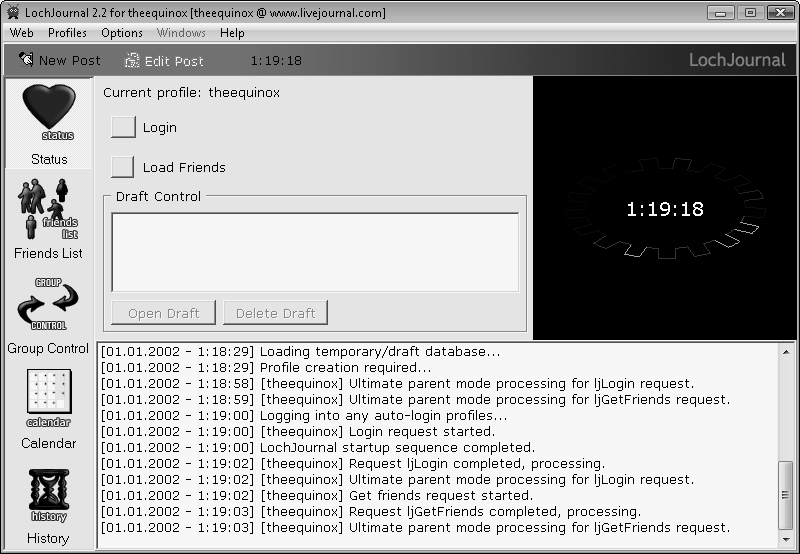Minimize the LochJournal window
Image resolution: width=800 pixels, height=554 pixels.
(720, 12)
